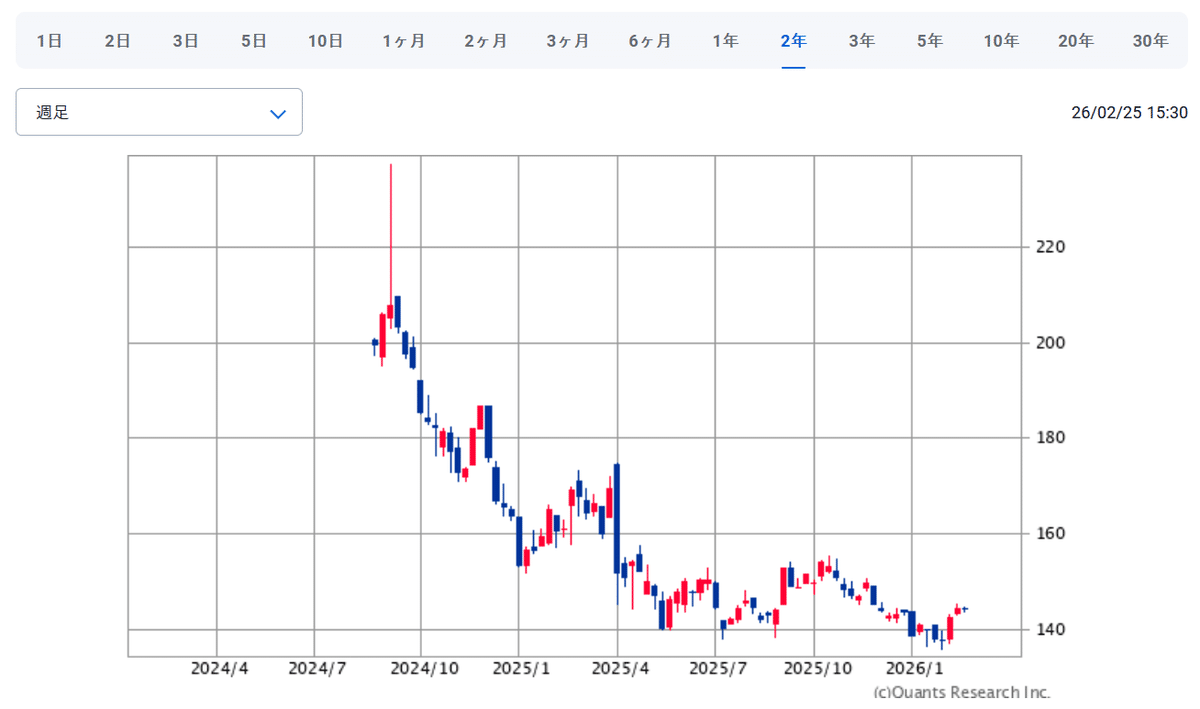Click the 2026/1 date axis label
1200x709 pixels.
point(913,667)
